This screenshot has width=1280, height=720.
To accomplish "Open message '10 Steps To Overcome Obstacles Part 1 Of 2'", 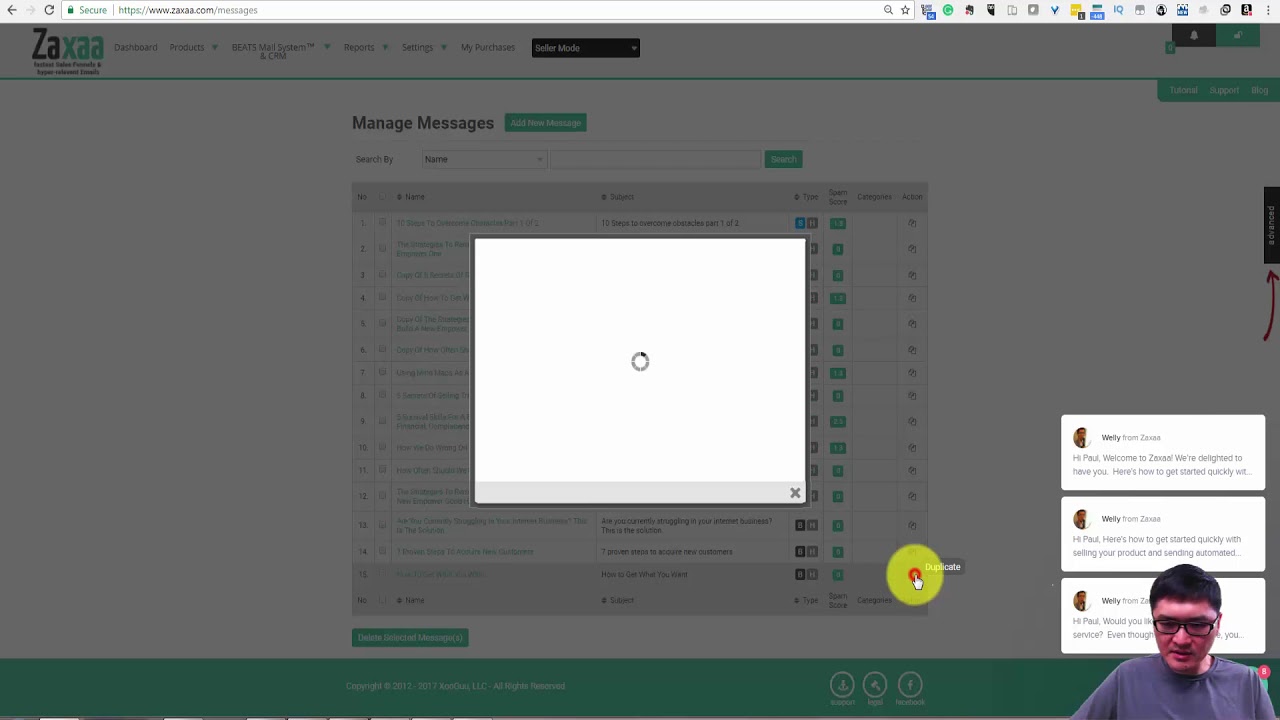I will [x=467, y=223].
